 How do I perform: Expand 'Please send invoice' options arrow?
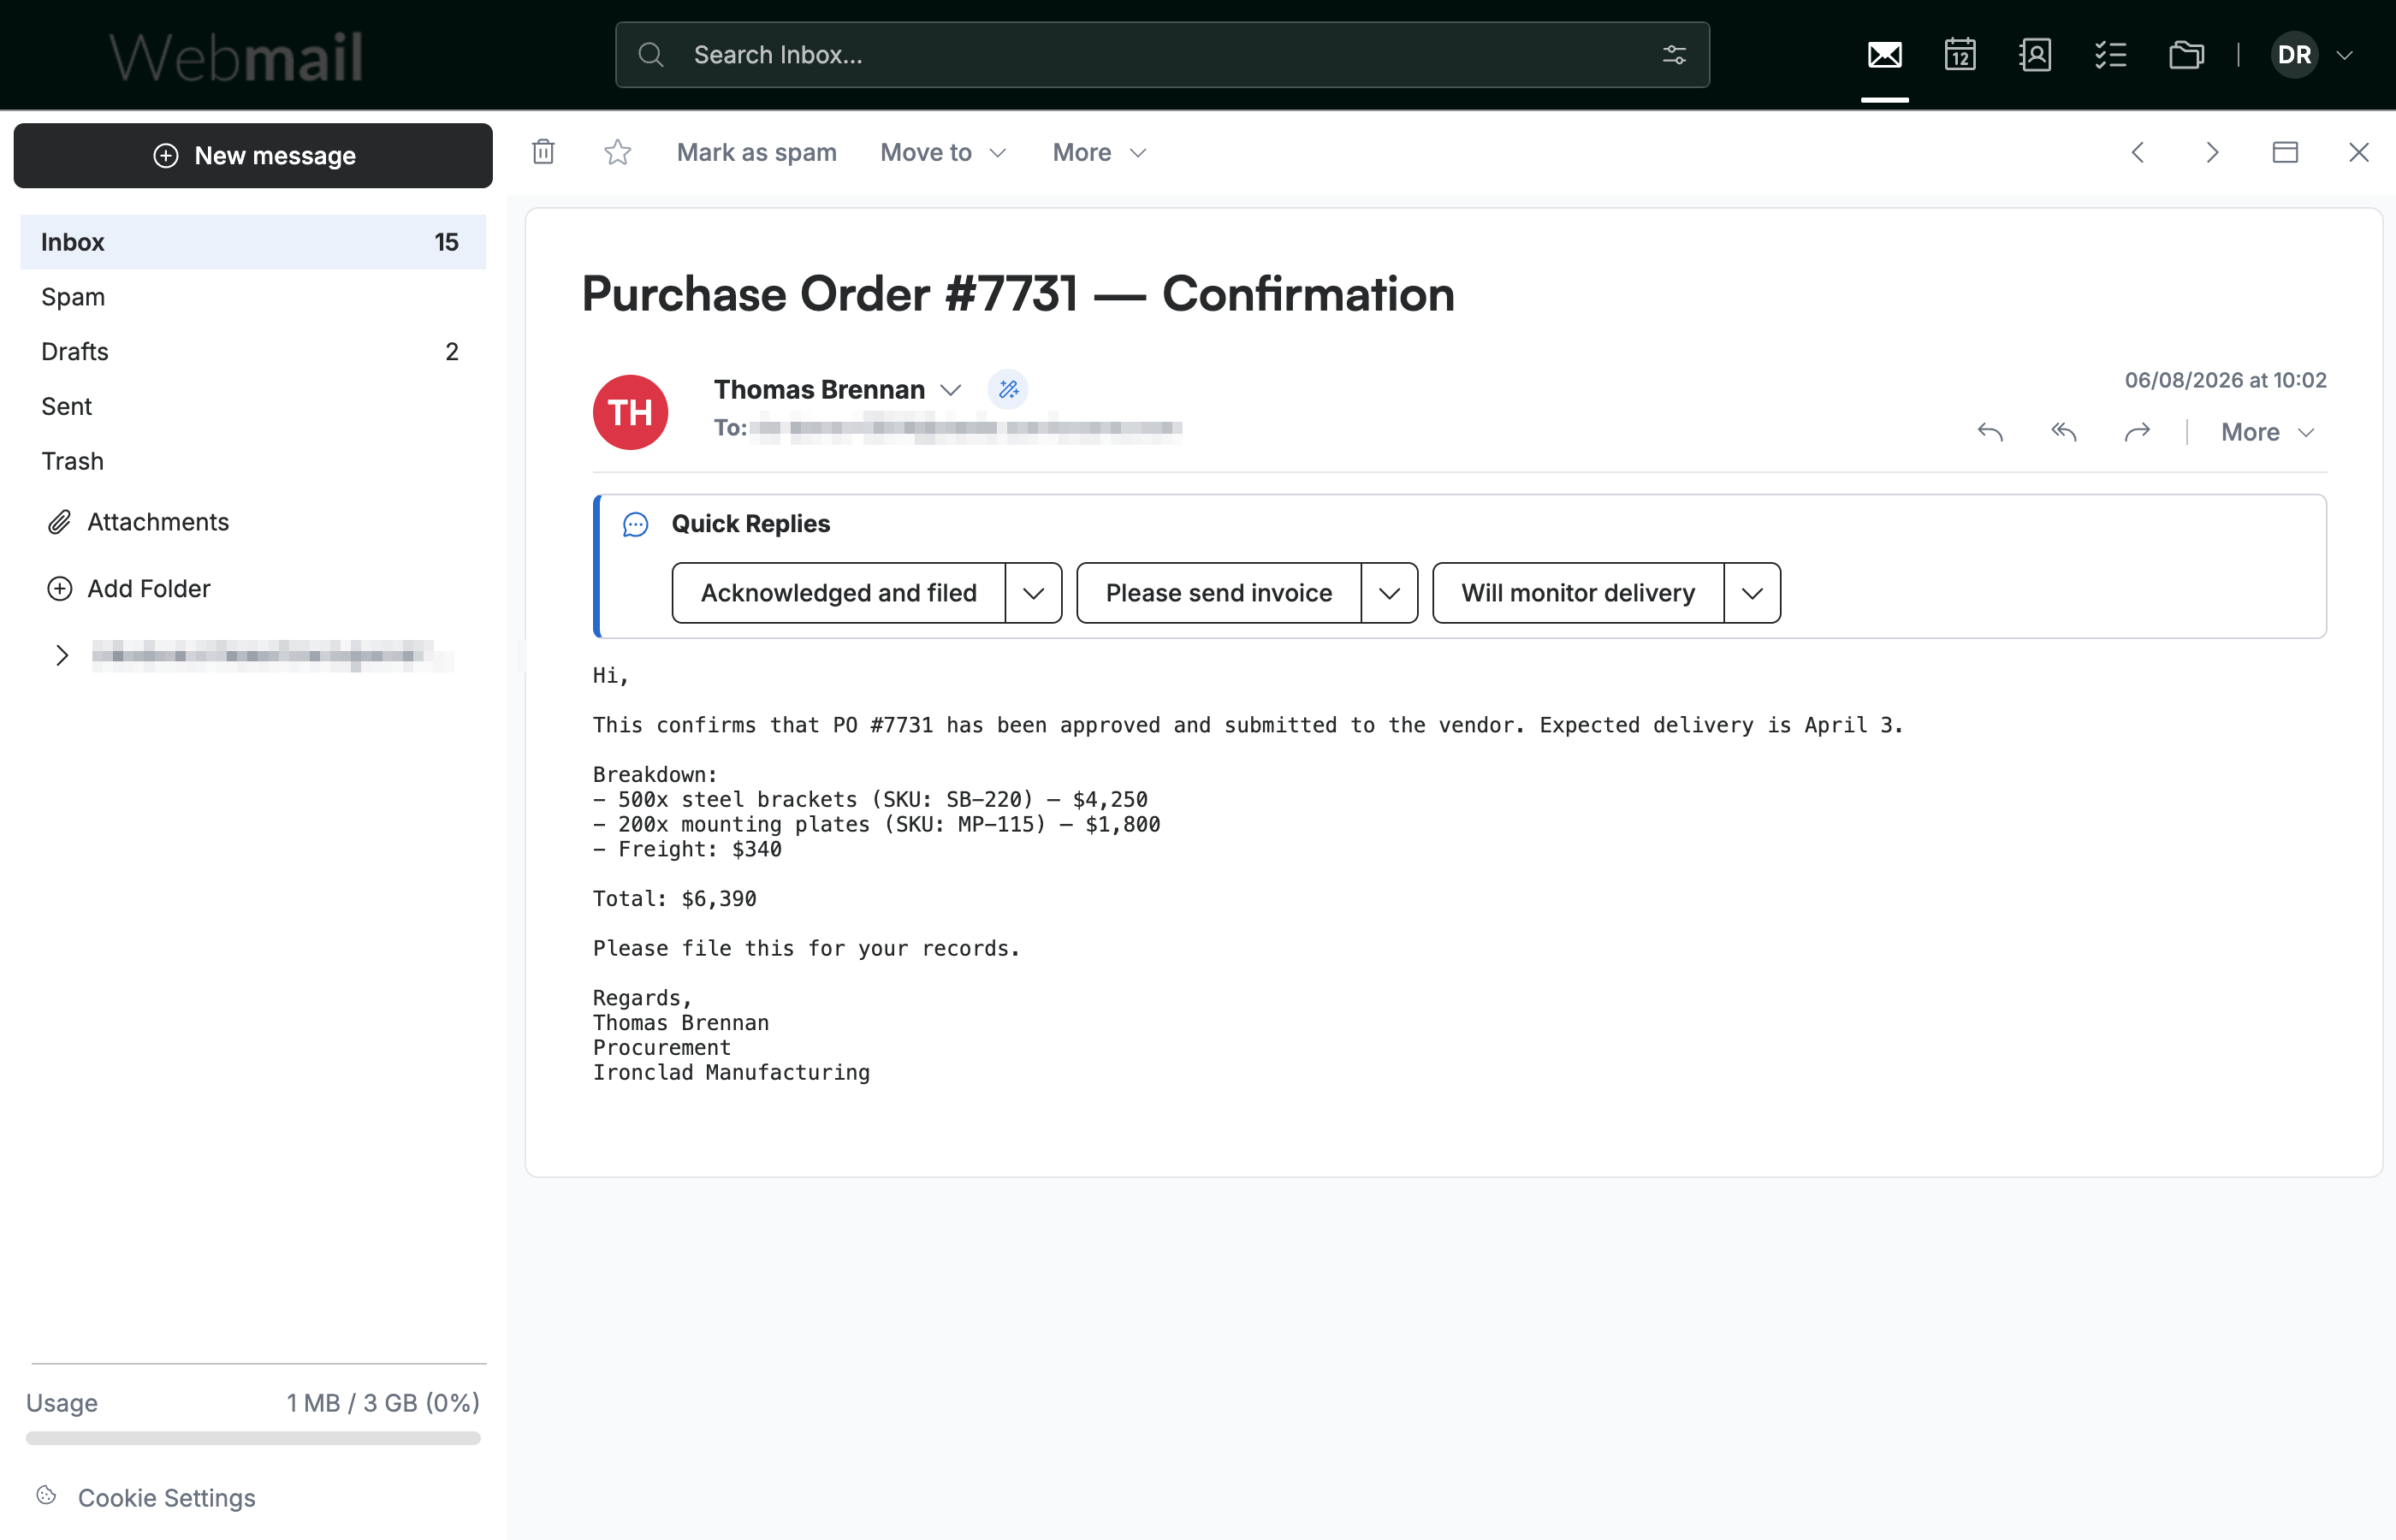[x=1389, y=593]
